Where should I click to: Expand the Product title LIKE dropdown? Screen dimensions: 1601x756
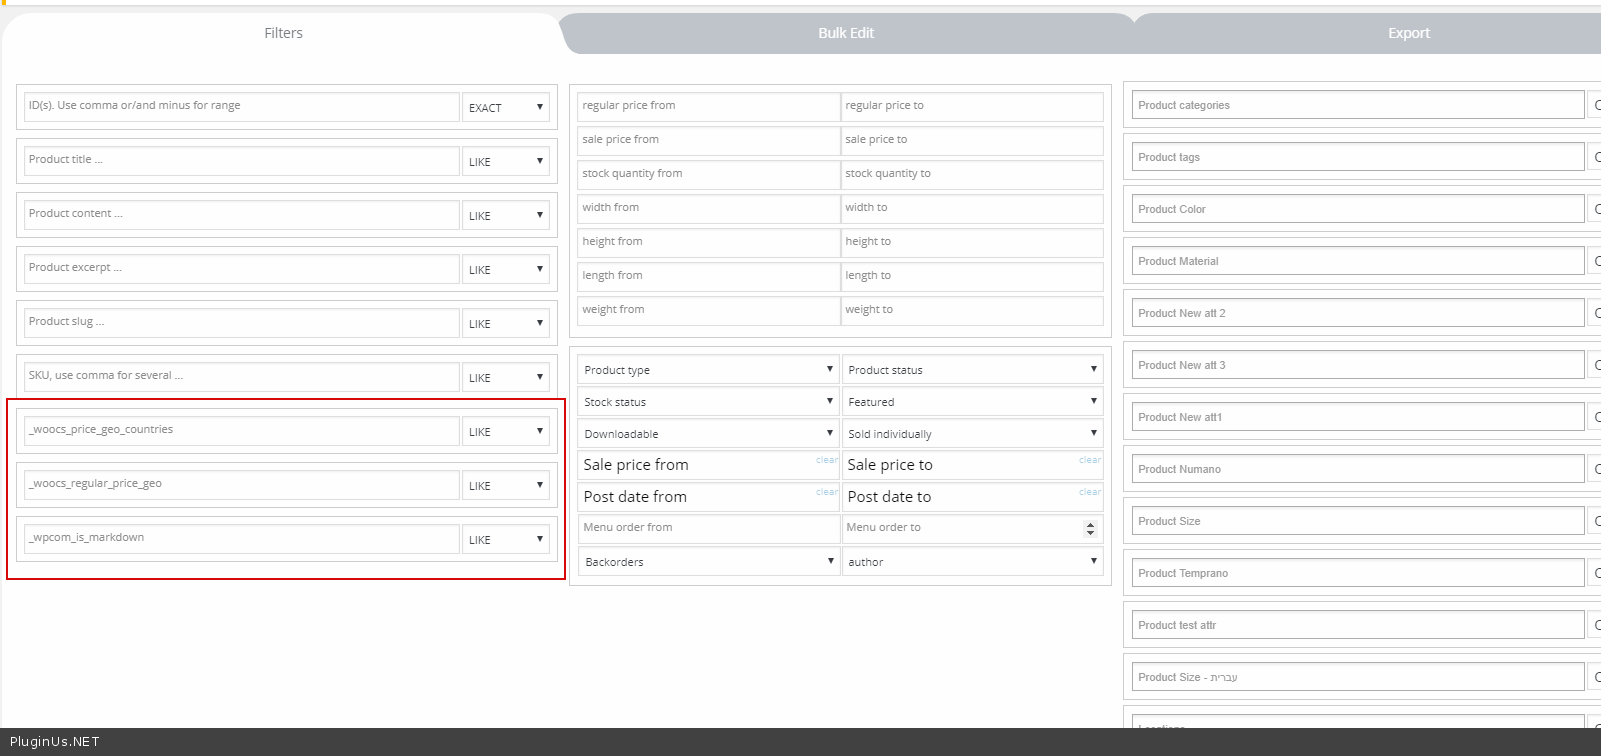point(506,161)
